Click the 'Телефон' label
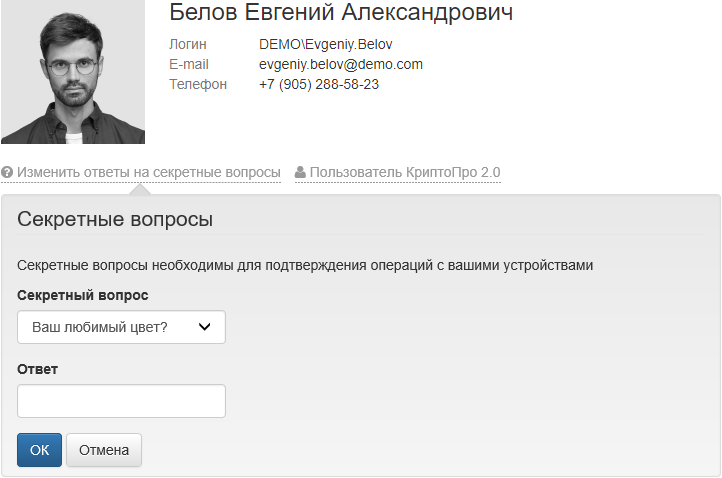The height and width of the screenshot is (478, 722). click(199, 84)
